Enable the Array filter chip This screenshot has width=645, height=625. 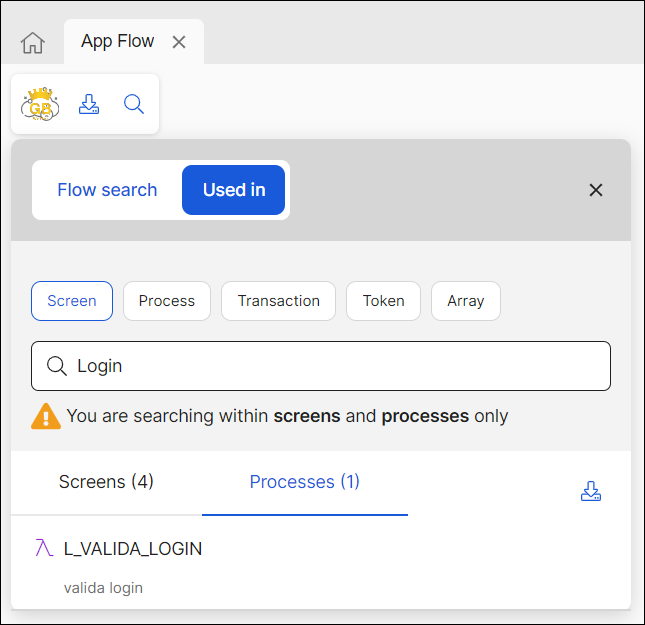(x=466, y=301)
